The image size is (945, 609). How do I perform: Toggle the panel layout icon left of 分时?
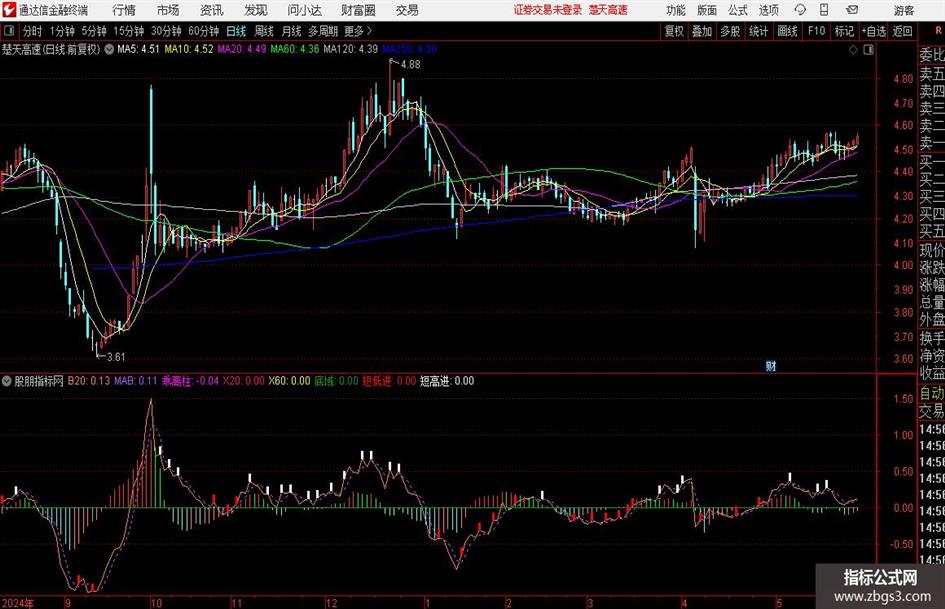pyautogui.click(x=9, y=31)
